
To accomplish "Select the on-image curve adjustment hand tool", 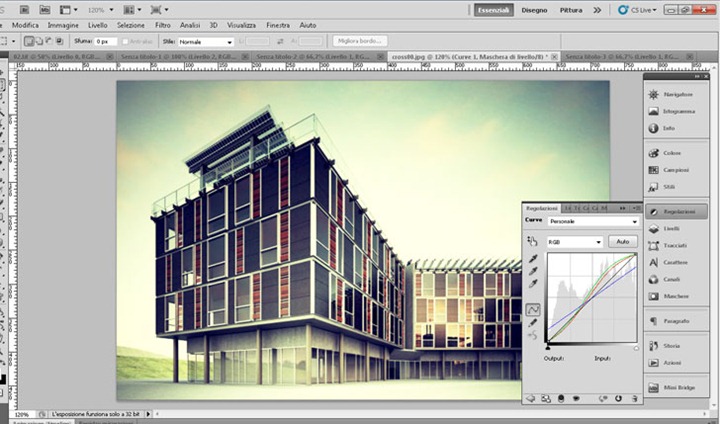I will point(532,241).
